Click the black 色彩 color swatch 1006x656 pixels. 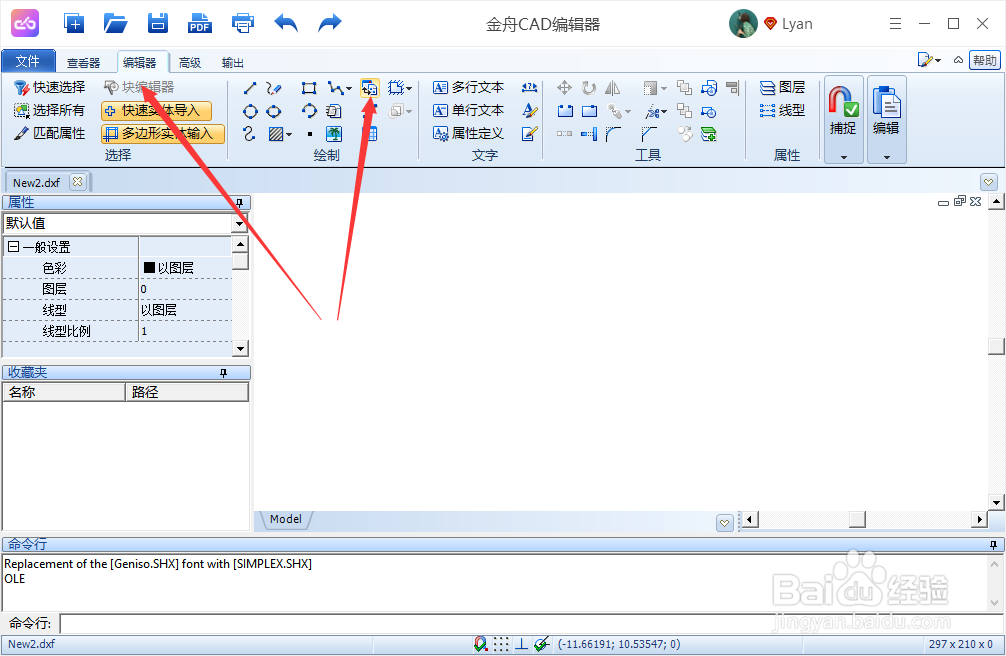coord(149,268)
